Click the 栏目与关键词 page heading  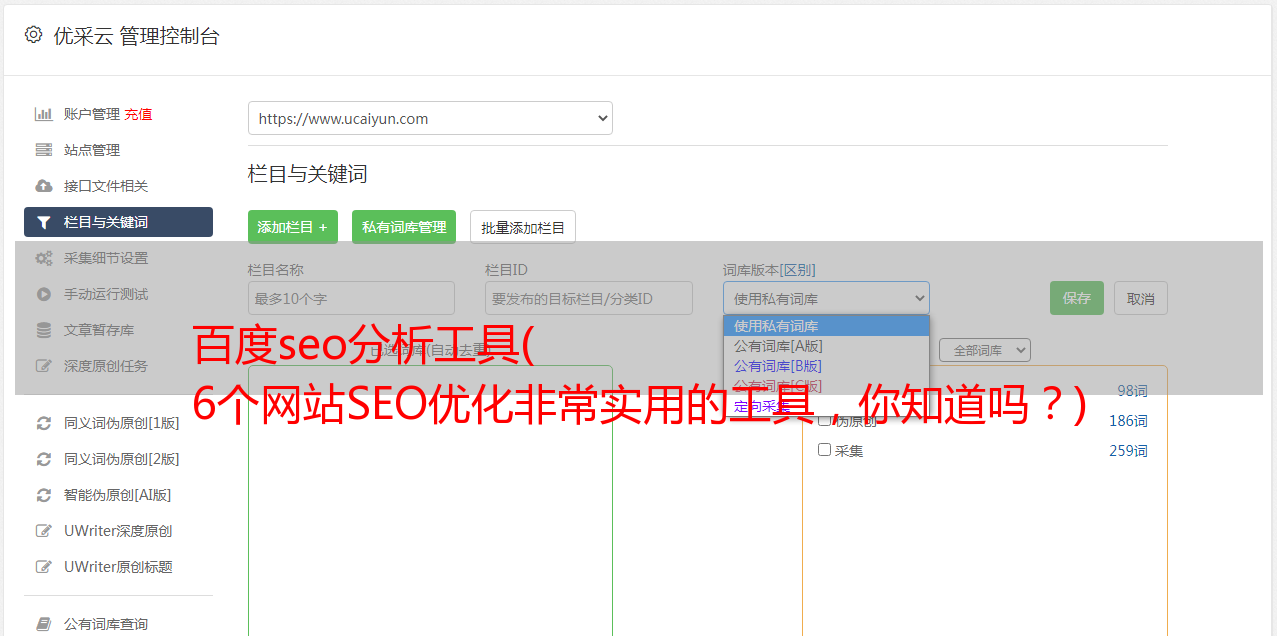308,174
